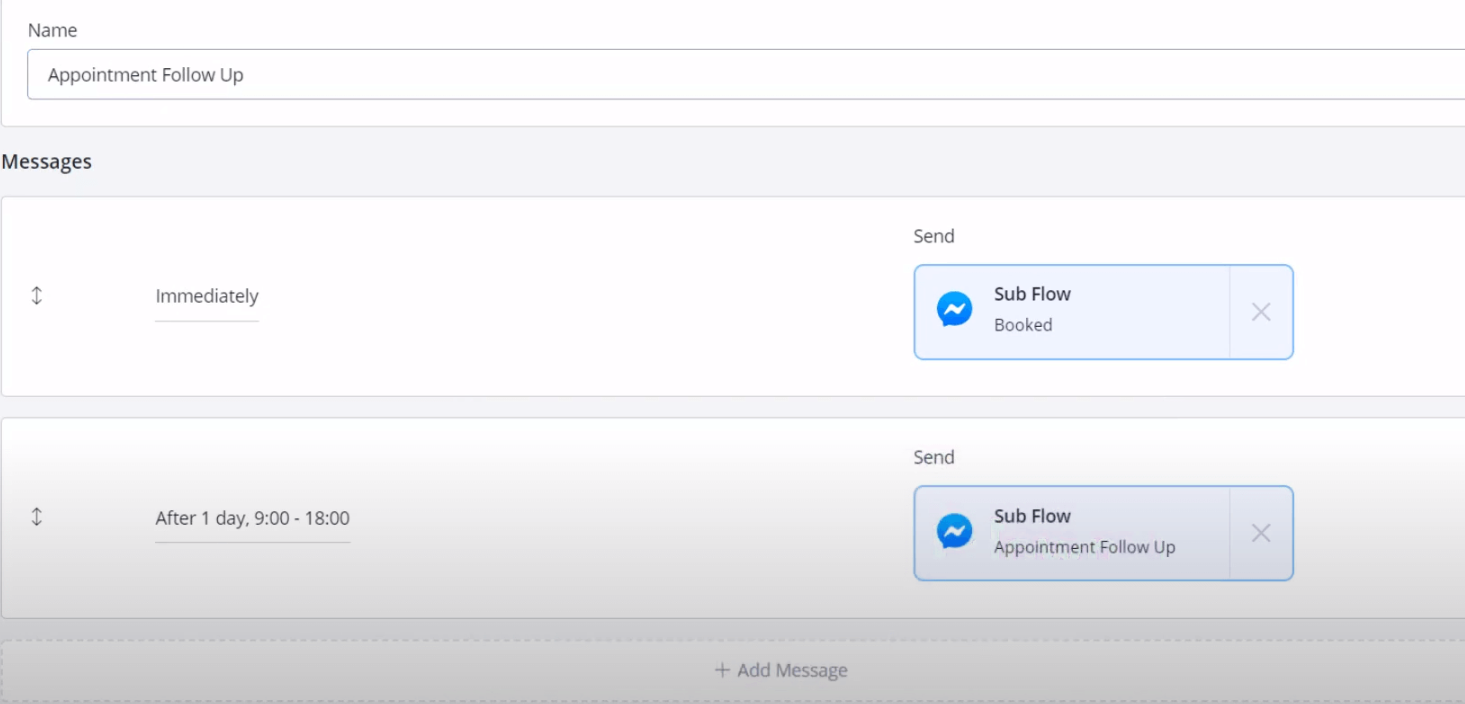This screenshot has height=704, width=1465.
Task: Grab the reorder arrows for the Immediately message
Action: 37,296
